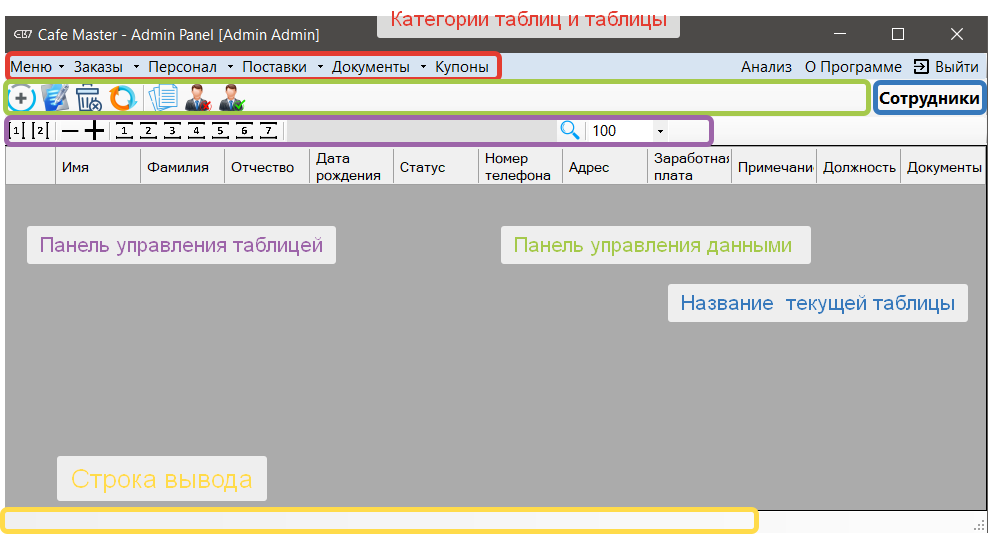Click the delete record trash icon
Viewport: 990px width, 534px height.
pyautogui.click(x=88, y=98)
